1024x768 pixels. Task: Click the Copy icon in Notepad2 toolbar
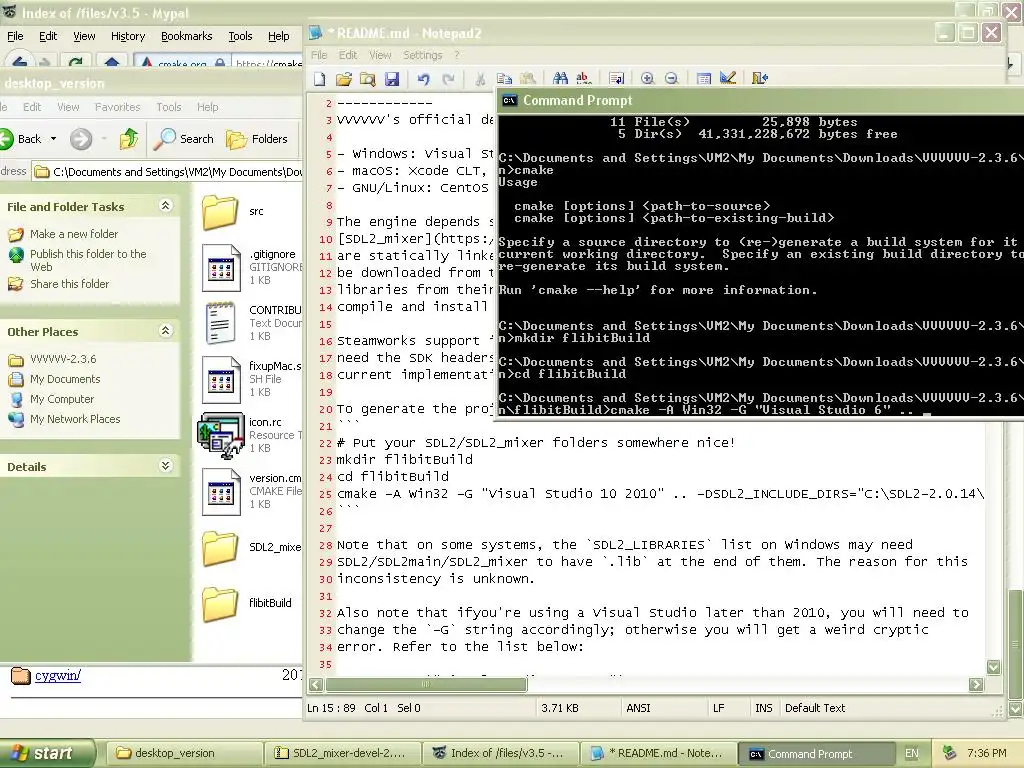coord(504,79)
